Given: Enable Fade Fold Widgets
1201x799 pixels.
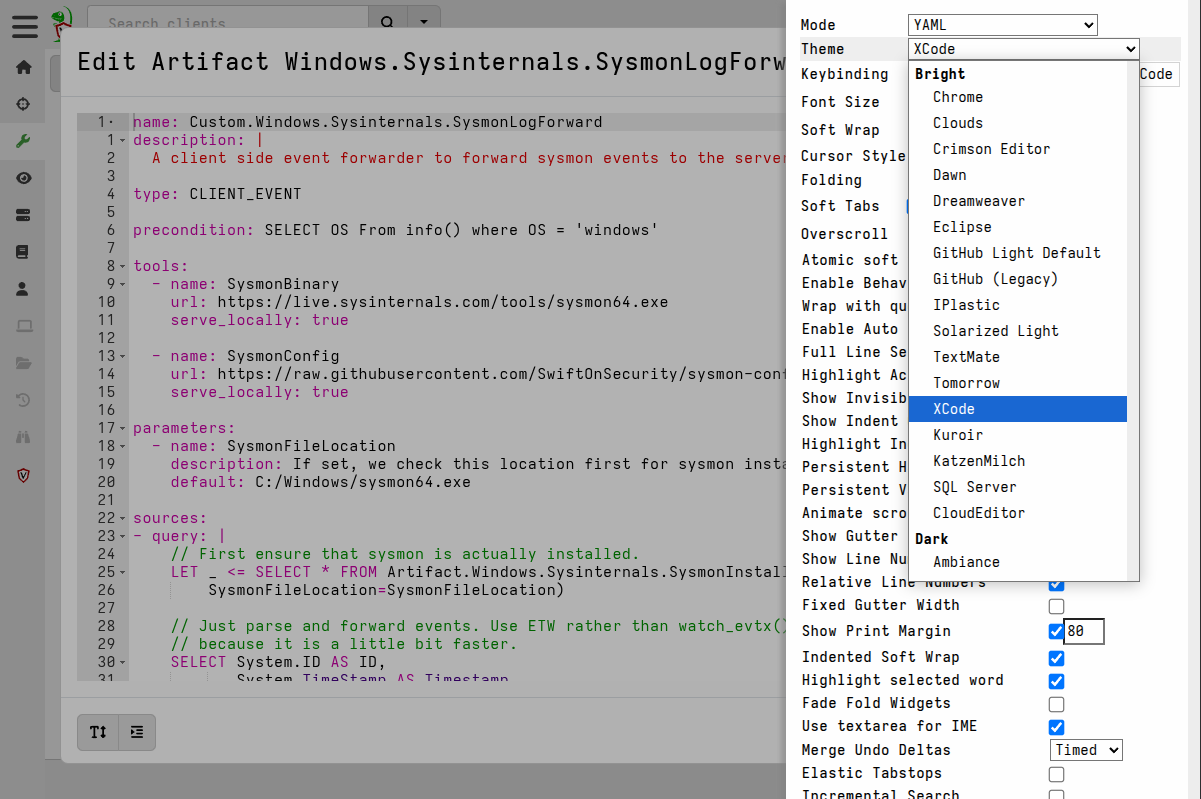Looking at the screenshot, I should 1057,704.
